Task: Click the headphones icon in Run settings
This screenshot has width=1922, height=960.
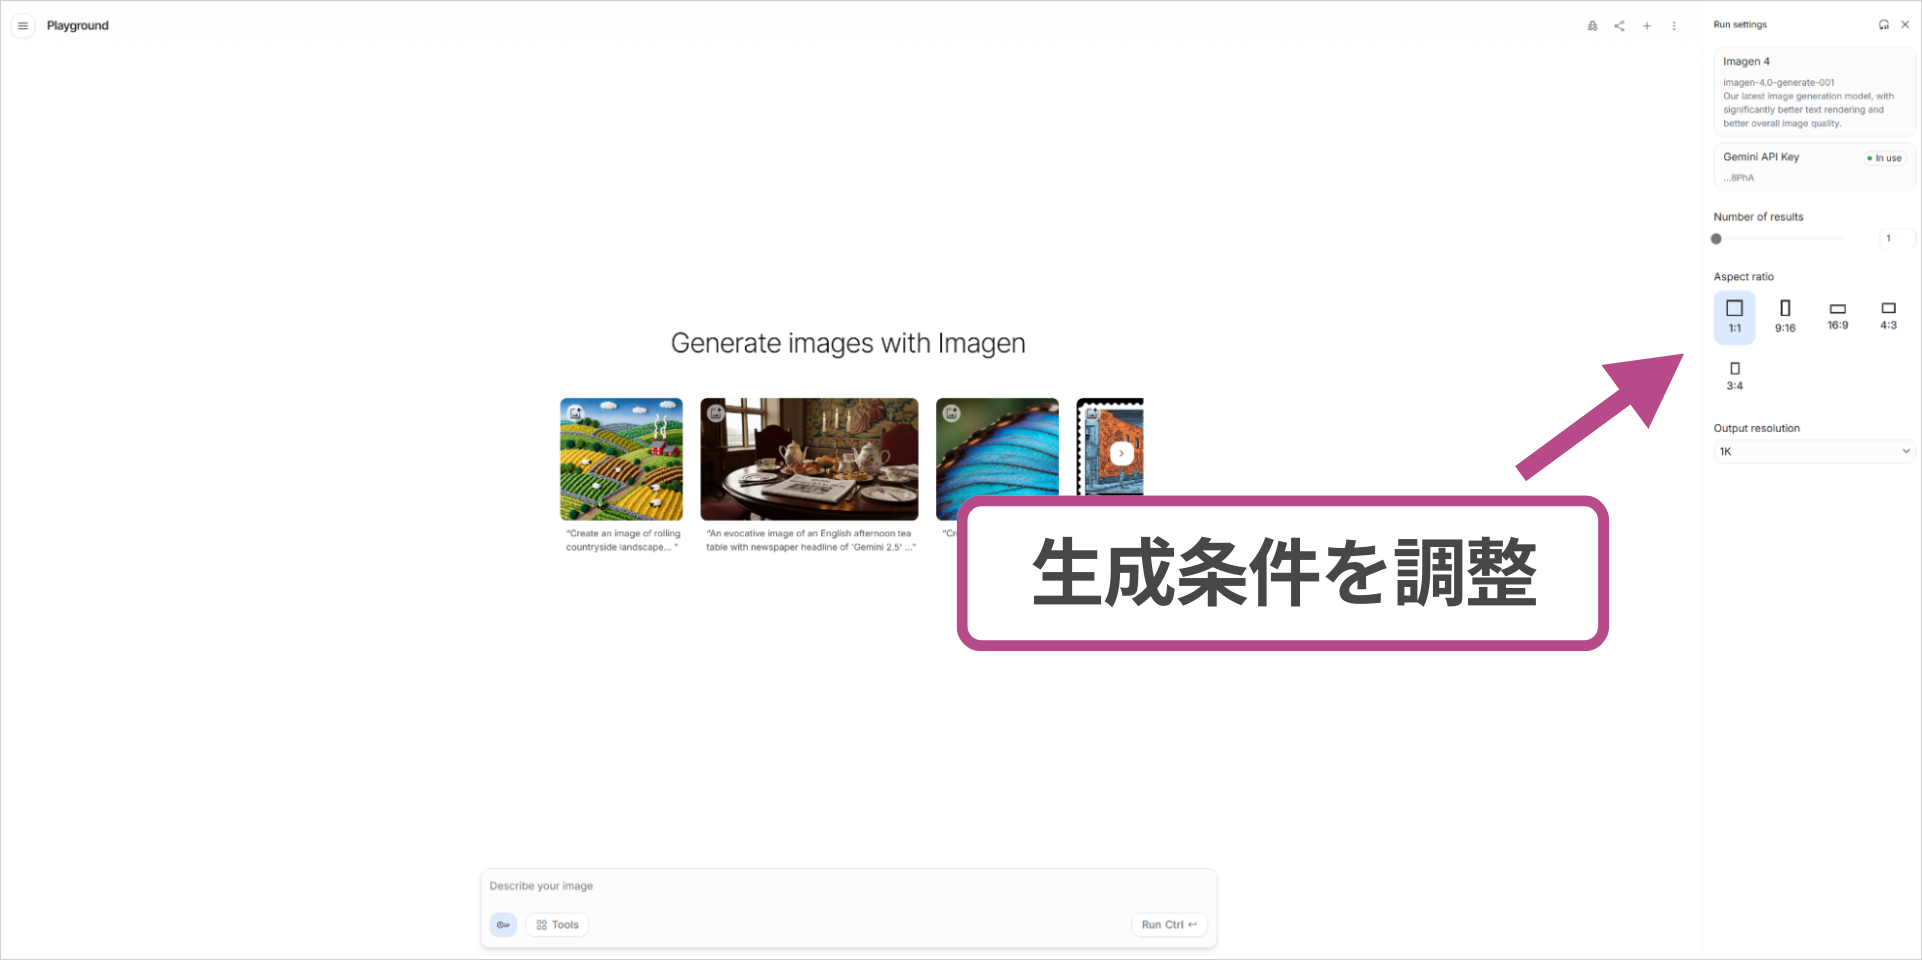Action: [1884, 24]
